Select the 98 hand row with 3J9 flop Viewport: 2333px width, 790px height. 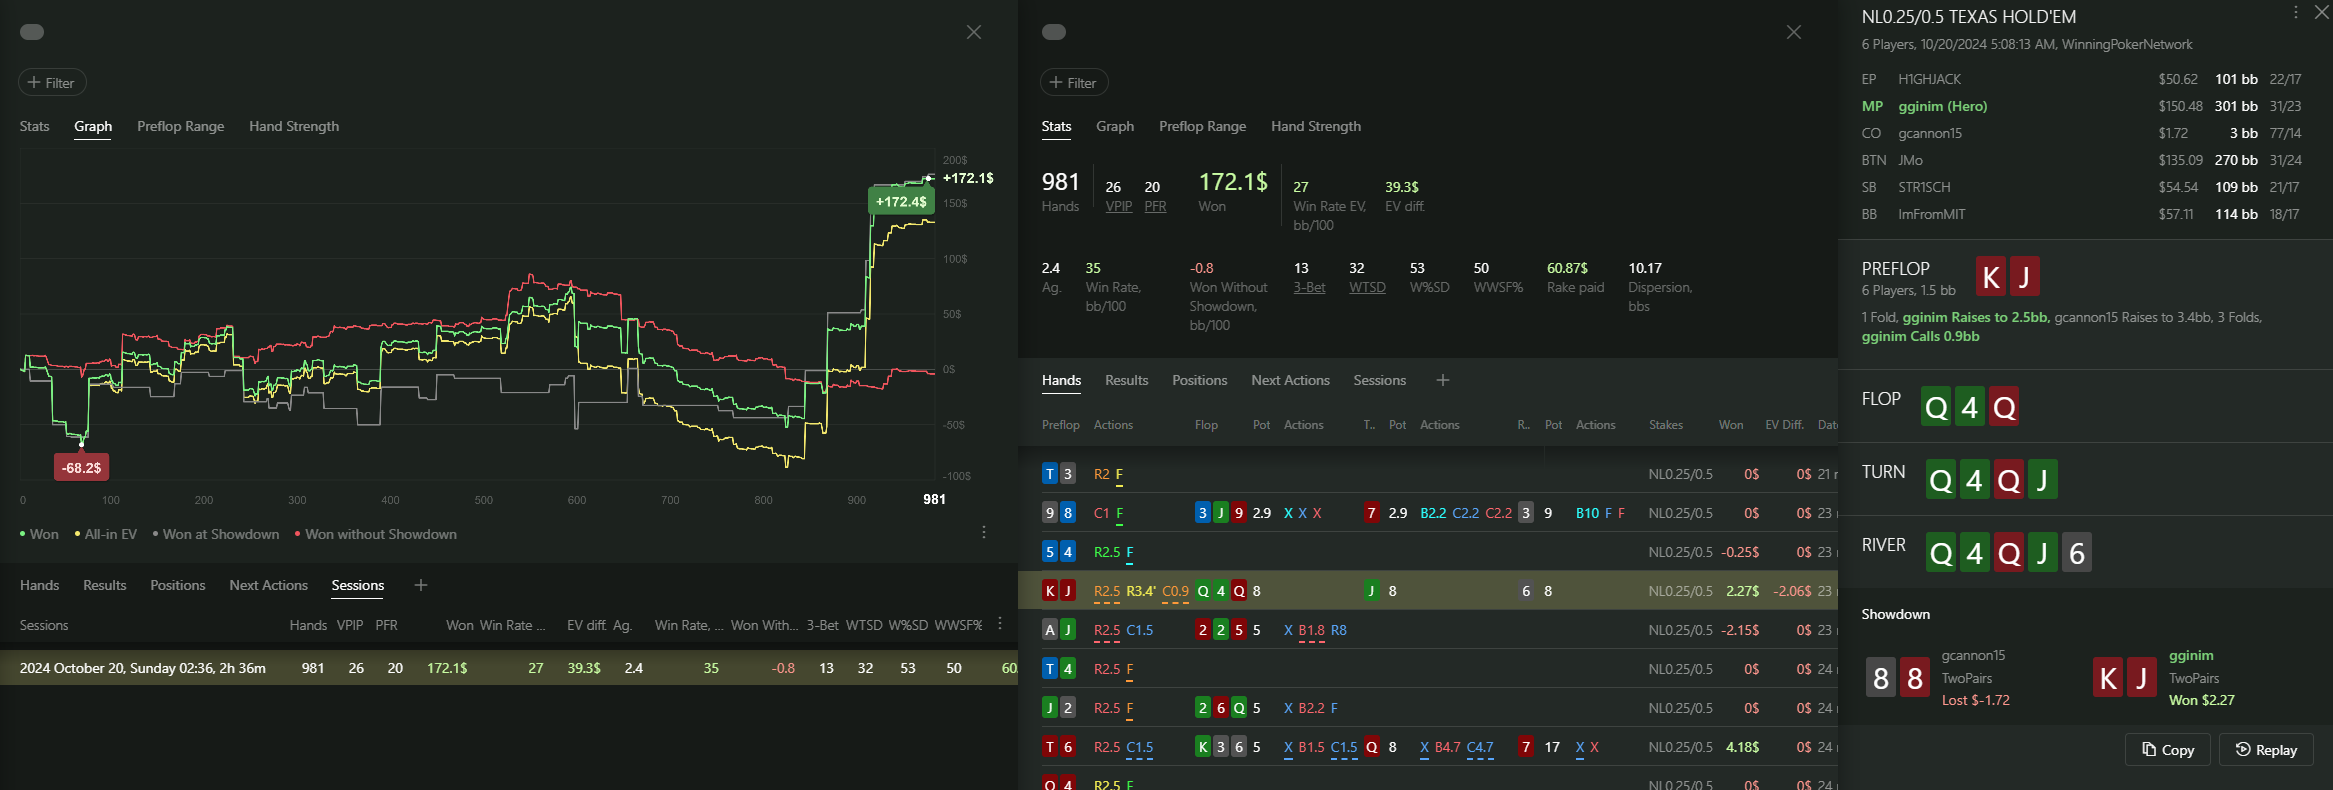click(1428, 513)
